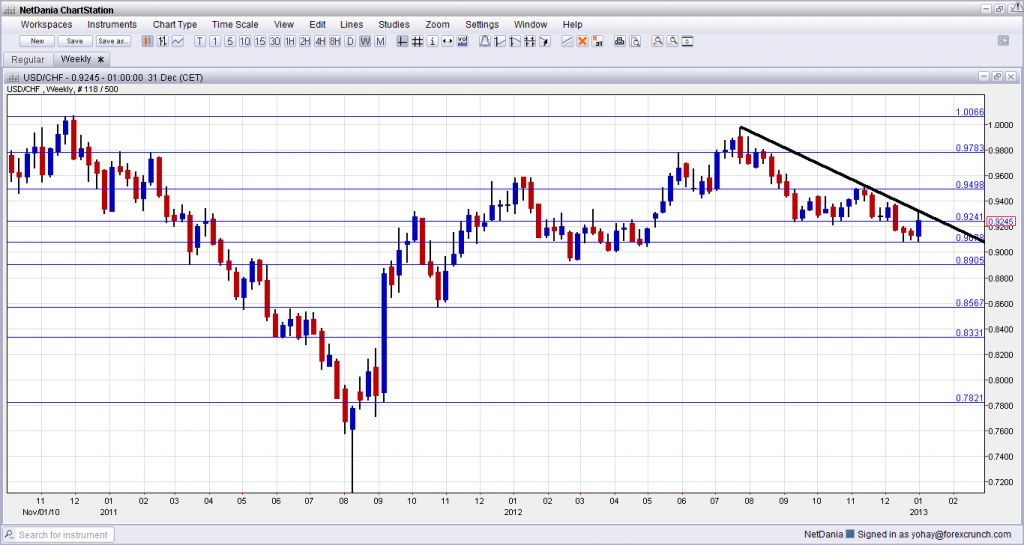Click the delete all lines icon
Screen dimensions: 1024x545
[x=597, y=41]
